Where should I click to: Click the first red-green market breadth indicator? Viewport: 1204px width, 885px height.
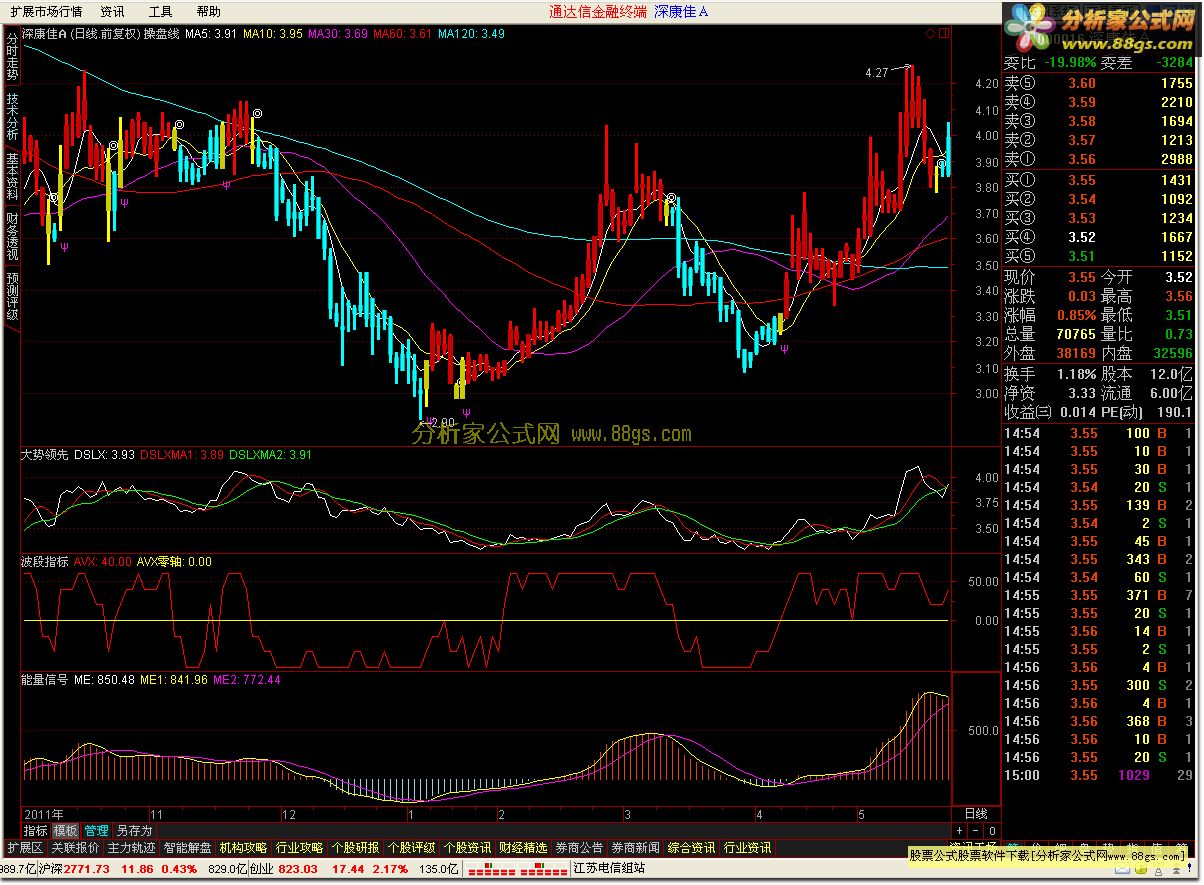pos(492,869)
